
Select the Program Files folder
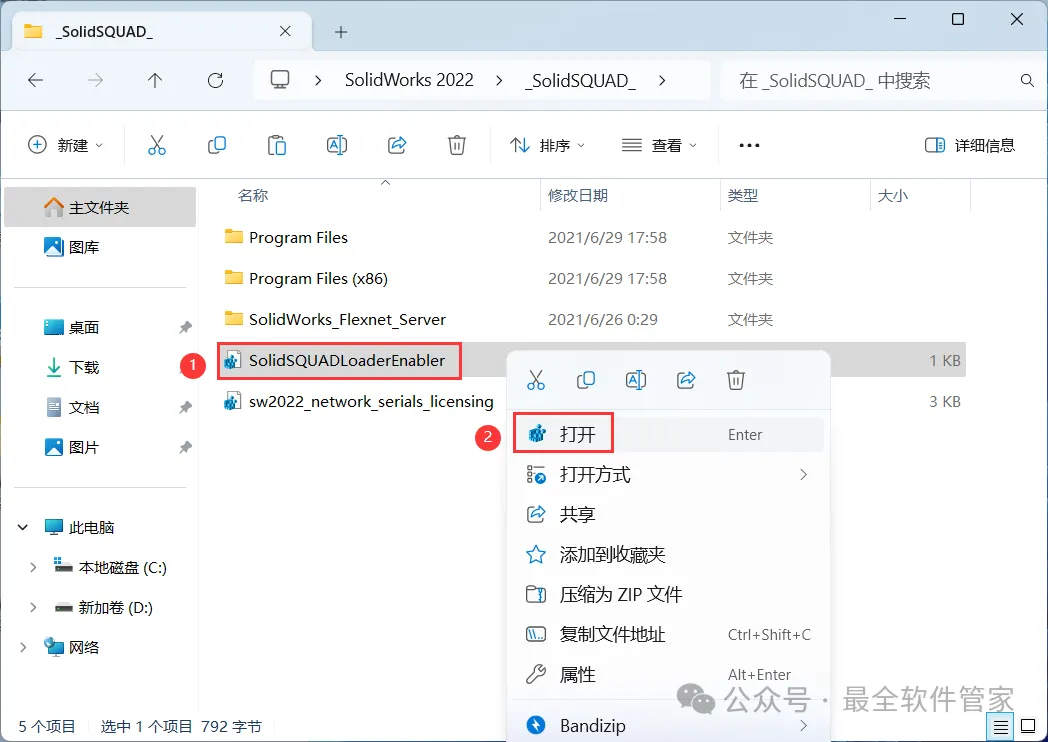pyautogui.click(x=298, y=237)
